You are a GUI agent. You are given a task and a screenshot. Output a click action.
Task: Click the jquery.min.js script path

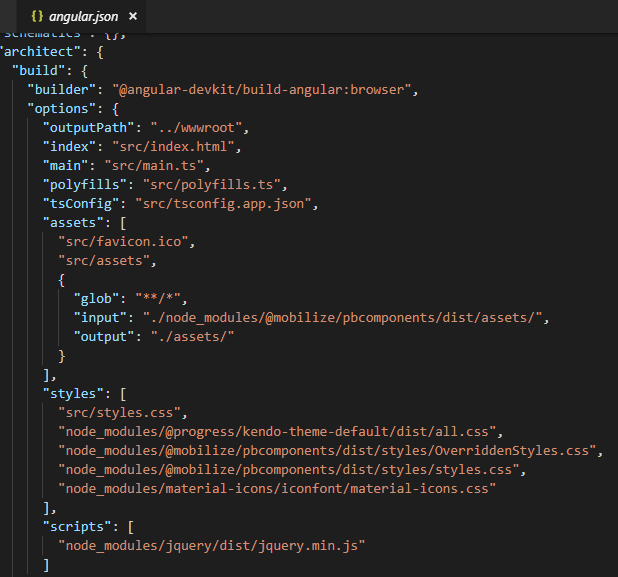(x=212, y=546)
